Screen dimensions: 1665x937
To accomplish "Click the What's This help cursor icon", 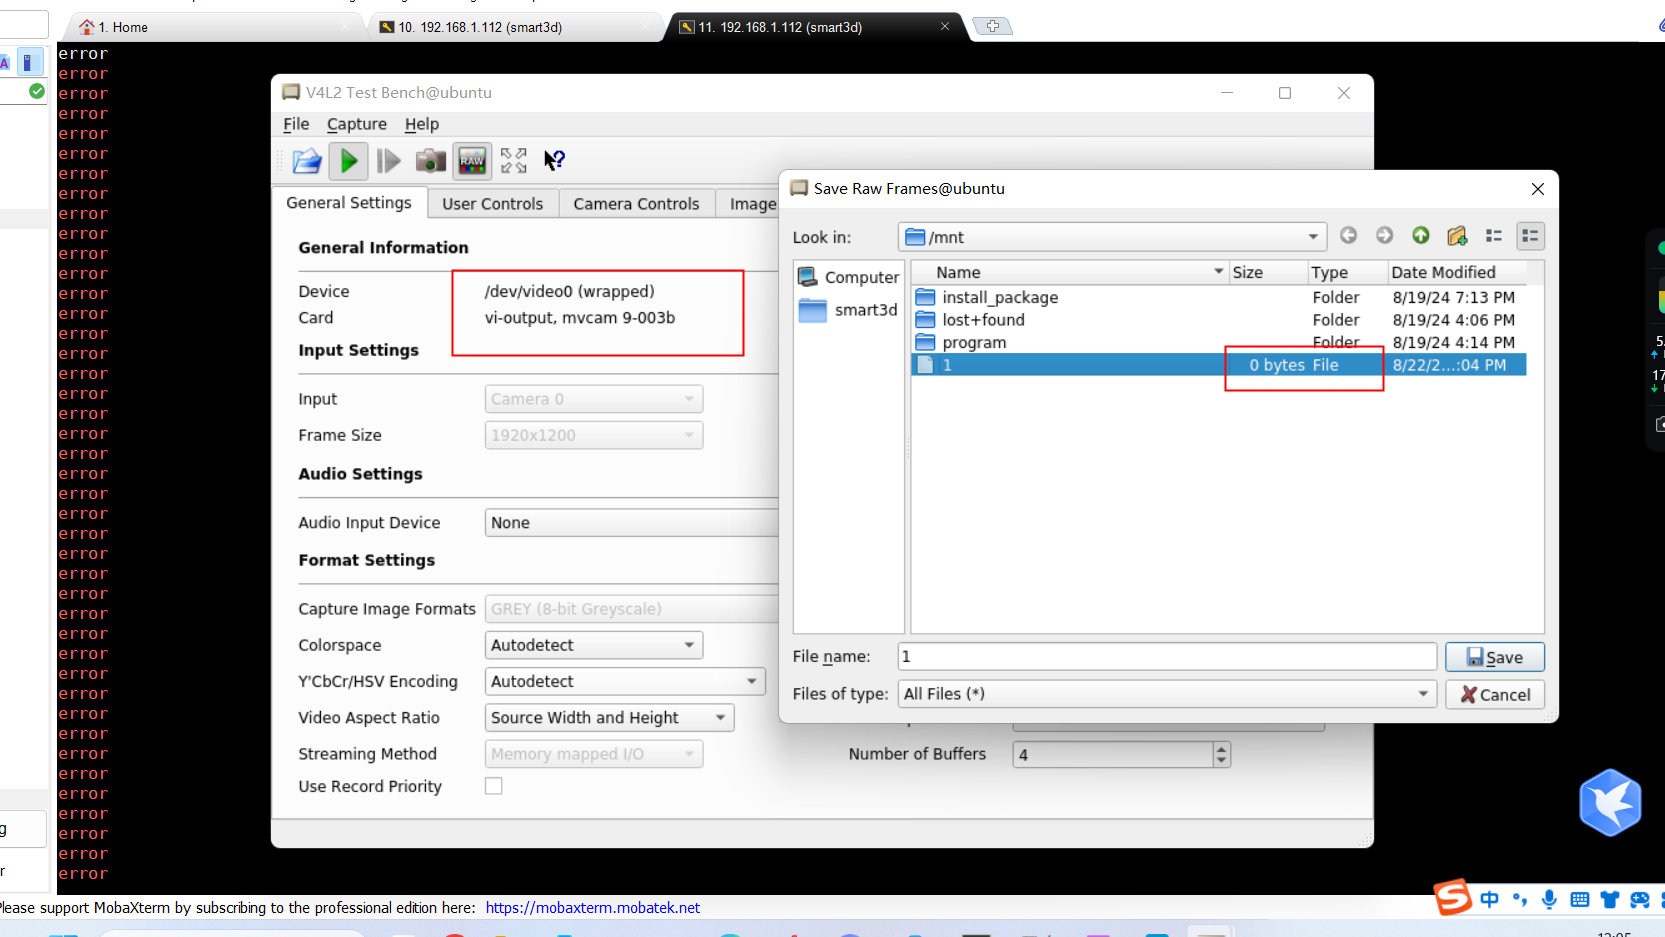I will pos(554,161).
